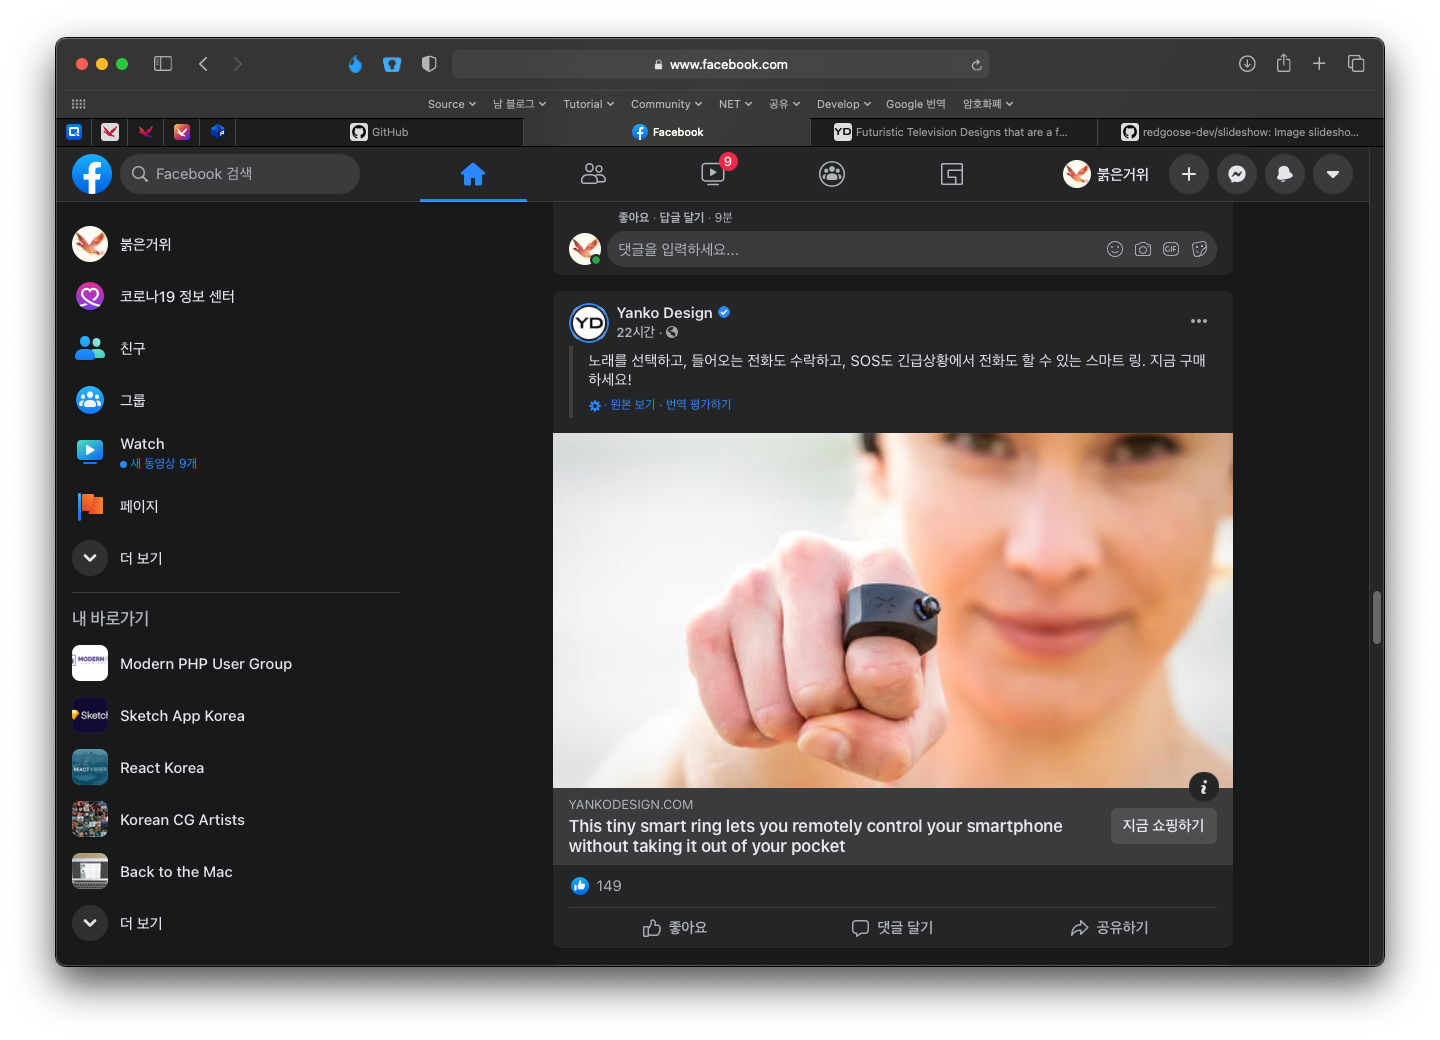
Task: Click 좋아요 under the comment
Action: (x=633, y=217)
